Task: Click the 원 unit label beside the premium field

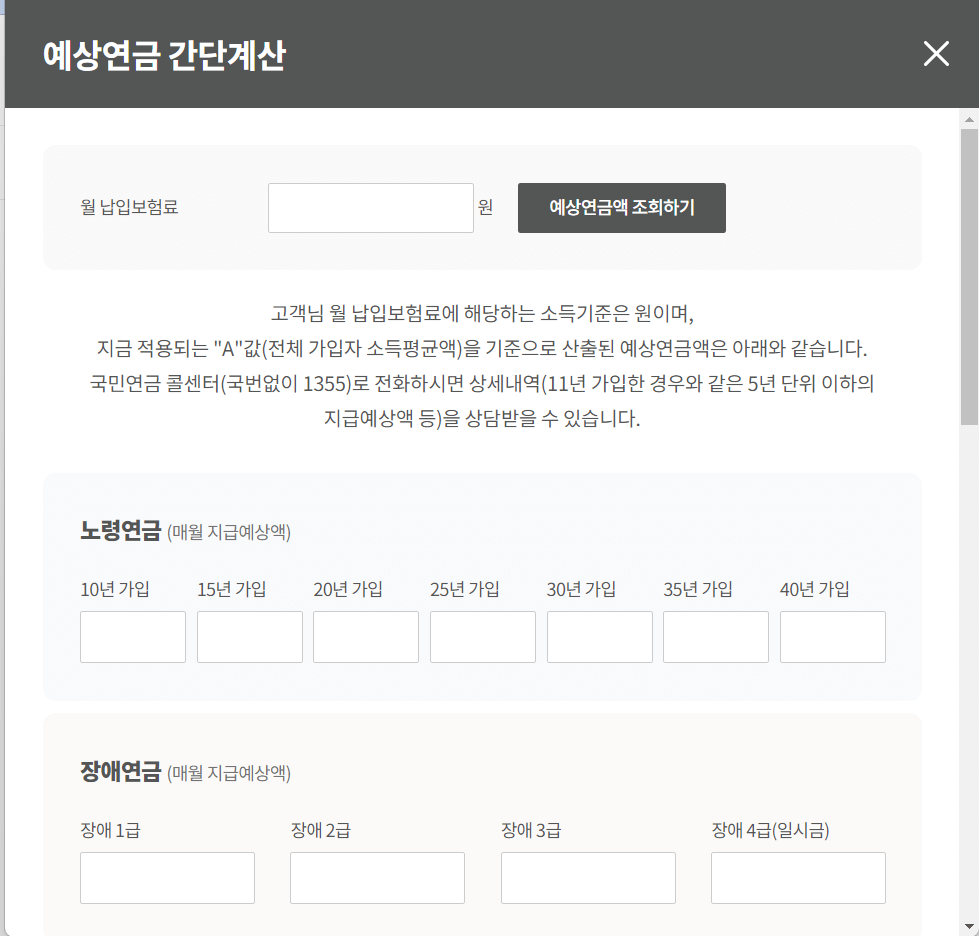Action: click(485, 207)
